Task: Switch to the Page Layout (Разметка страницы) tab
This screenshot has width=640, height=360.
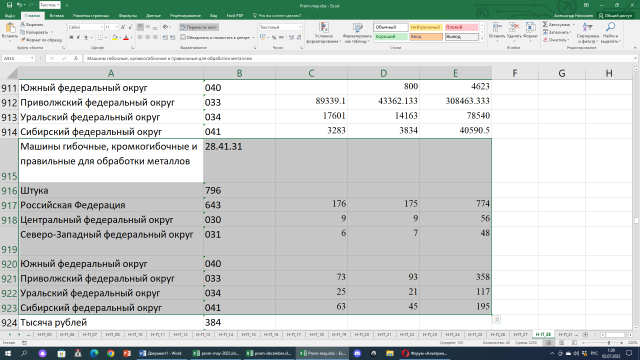Action: pos(91,16)
